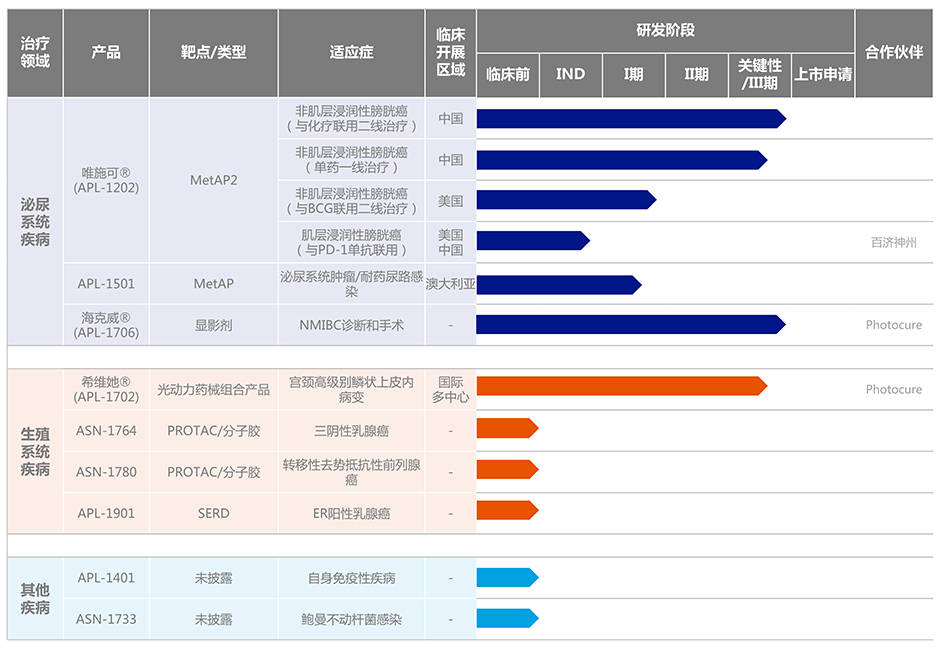The image size is (940, 650).
Task: Click the 'NMIBC诊断和手术' indication cell
Action: pyautogui.click(x=351, y=325)
